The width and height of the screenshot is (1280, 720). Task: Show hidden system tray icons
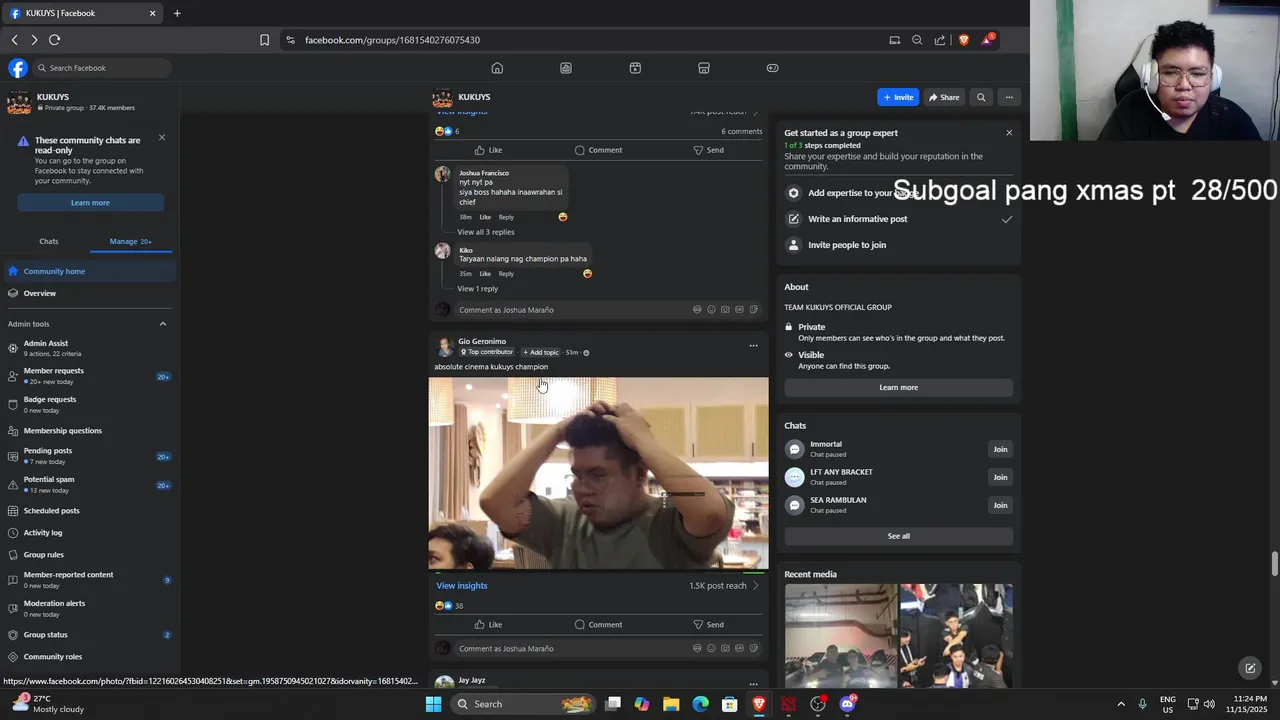coord(1120,704)
